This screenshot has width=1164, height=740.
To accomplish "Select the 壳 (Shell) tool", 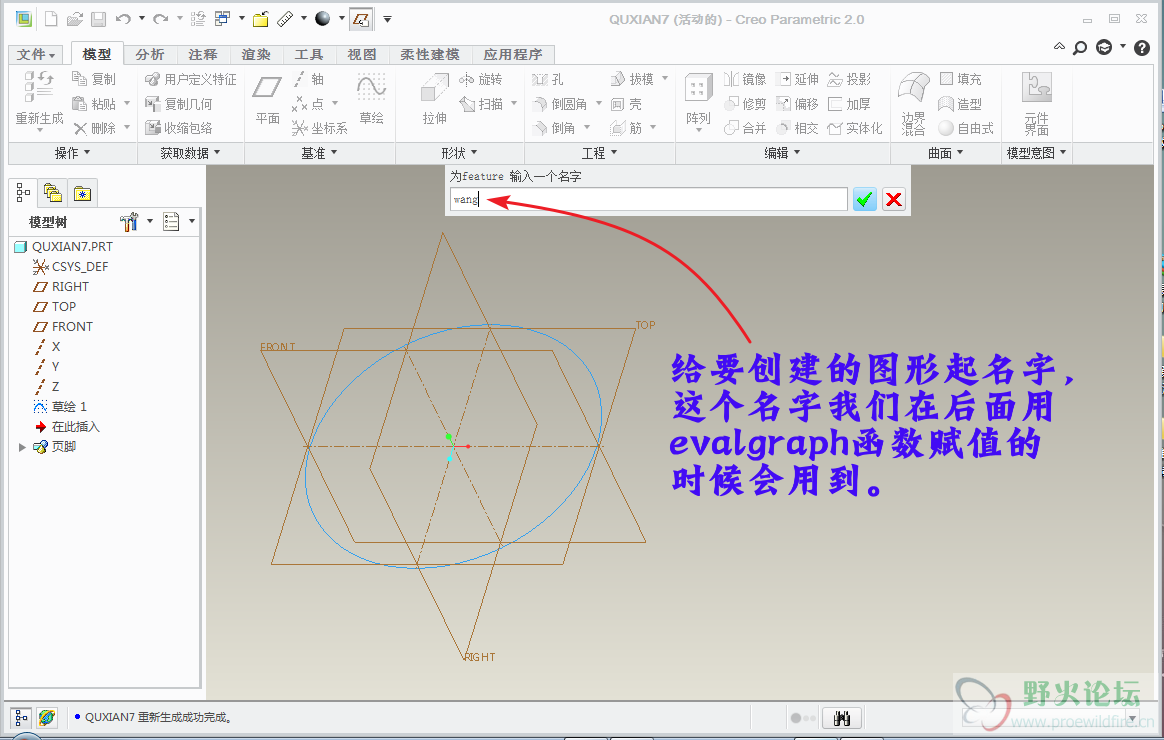I will 627,104.
